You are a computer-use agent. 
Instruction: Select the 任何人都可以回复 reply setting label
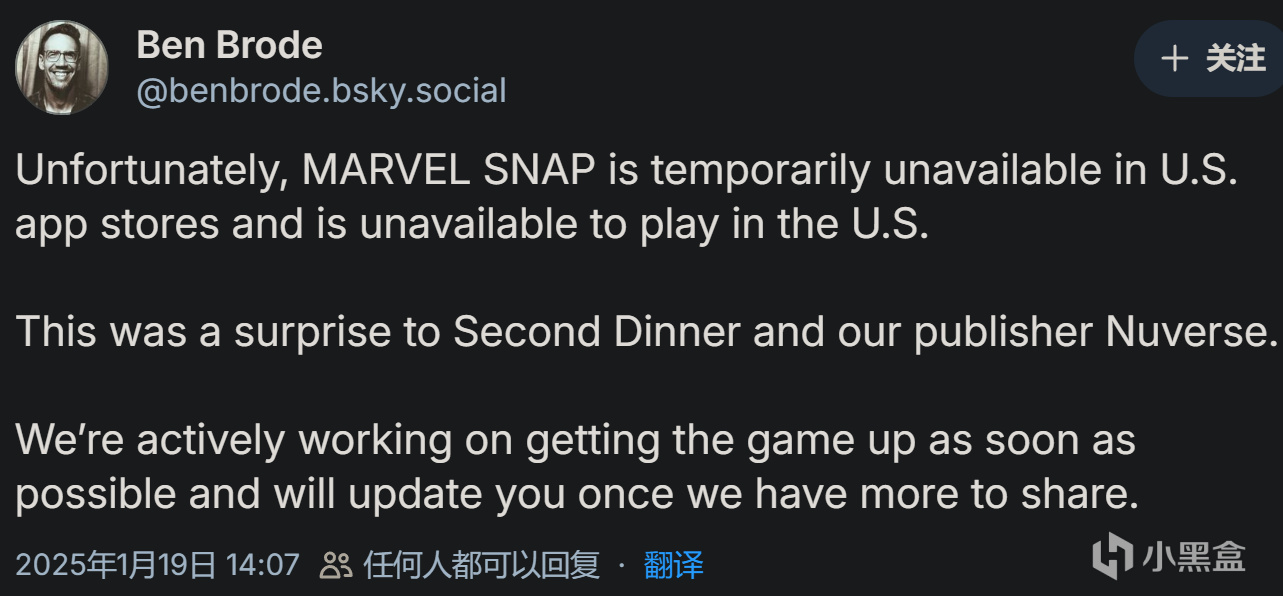[481, 565]
